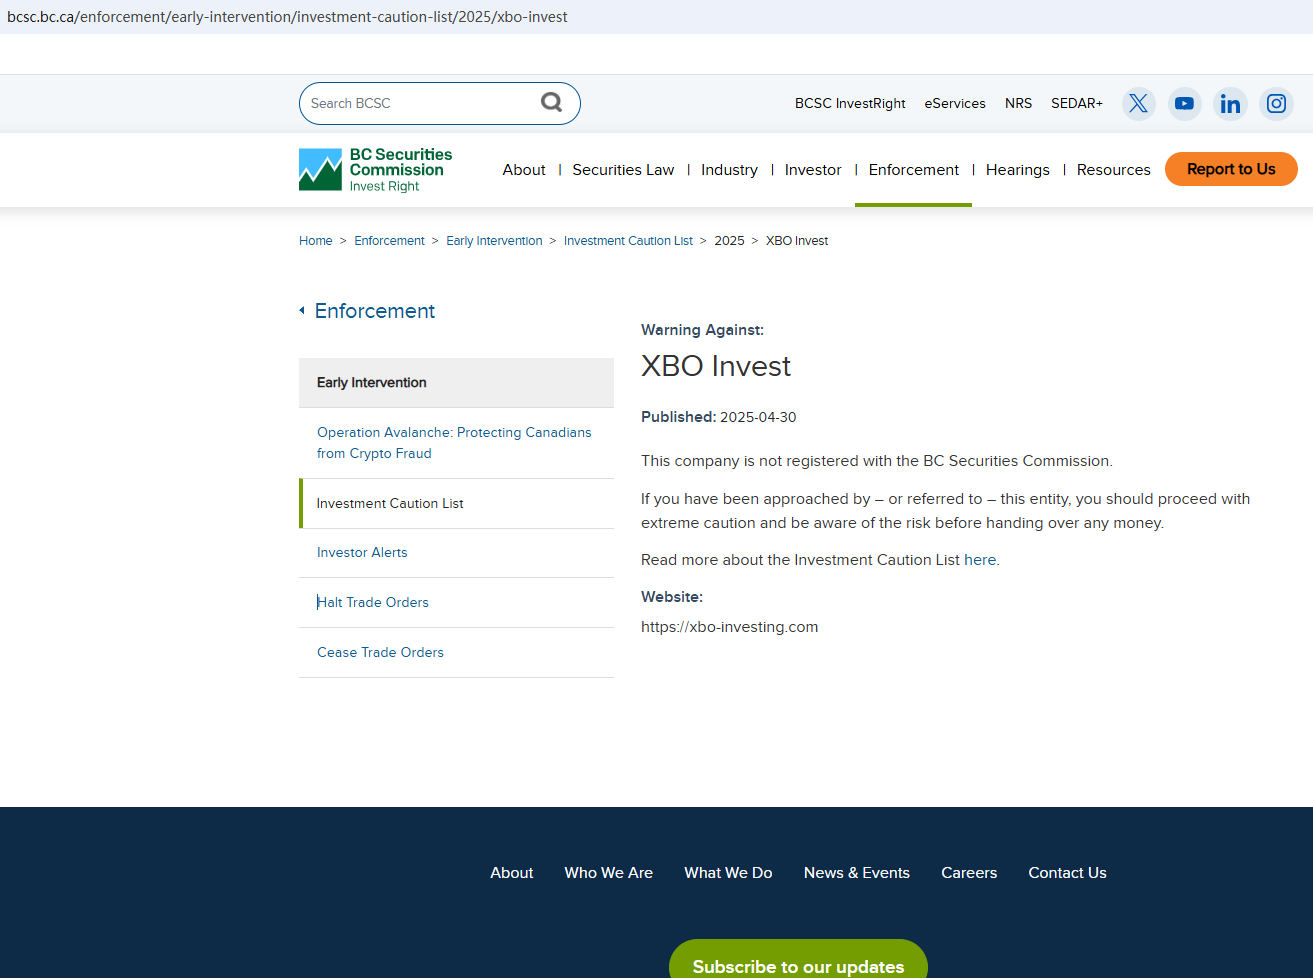Open the BCSC InvestRight link
The image size is (1313, 978).
[850, 103]
